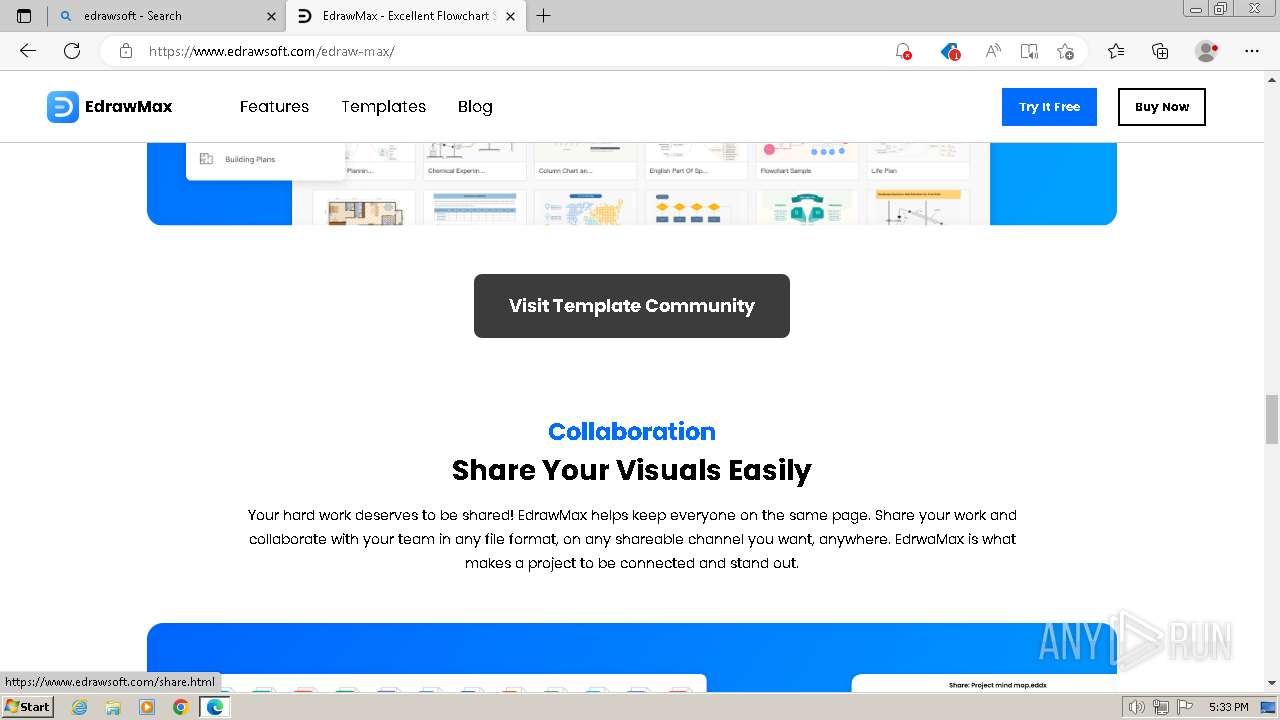1280x720 pixels.
Task: Click the browser Back arrow
Action: point(28,51)
